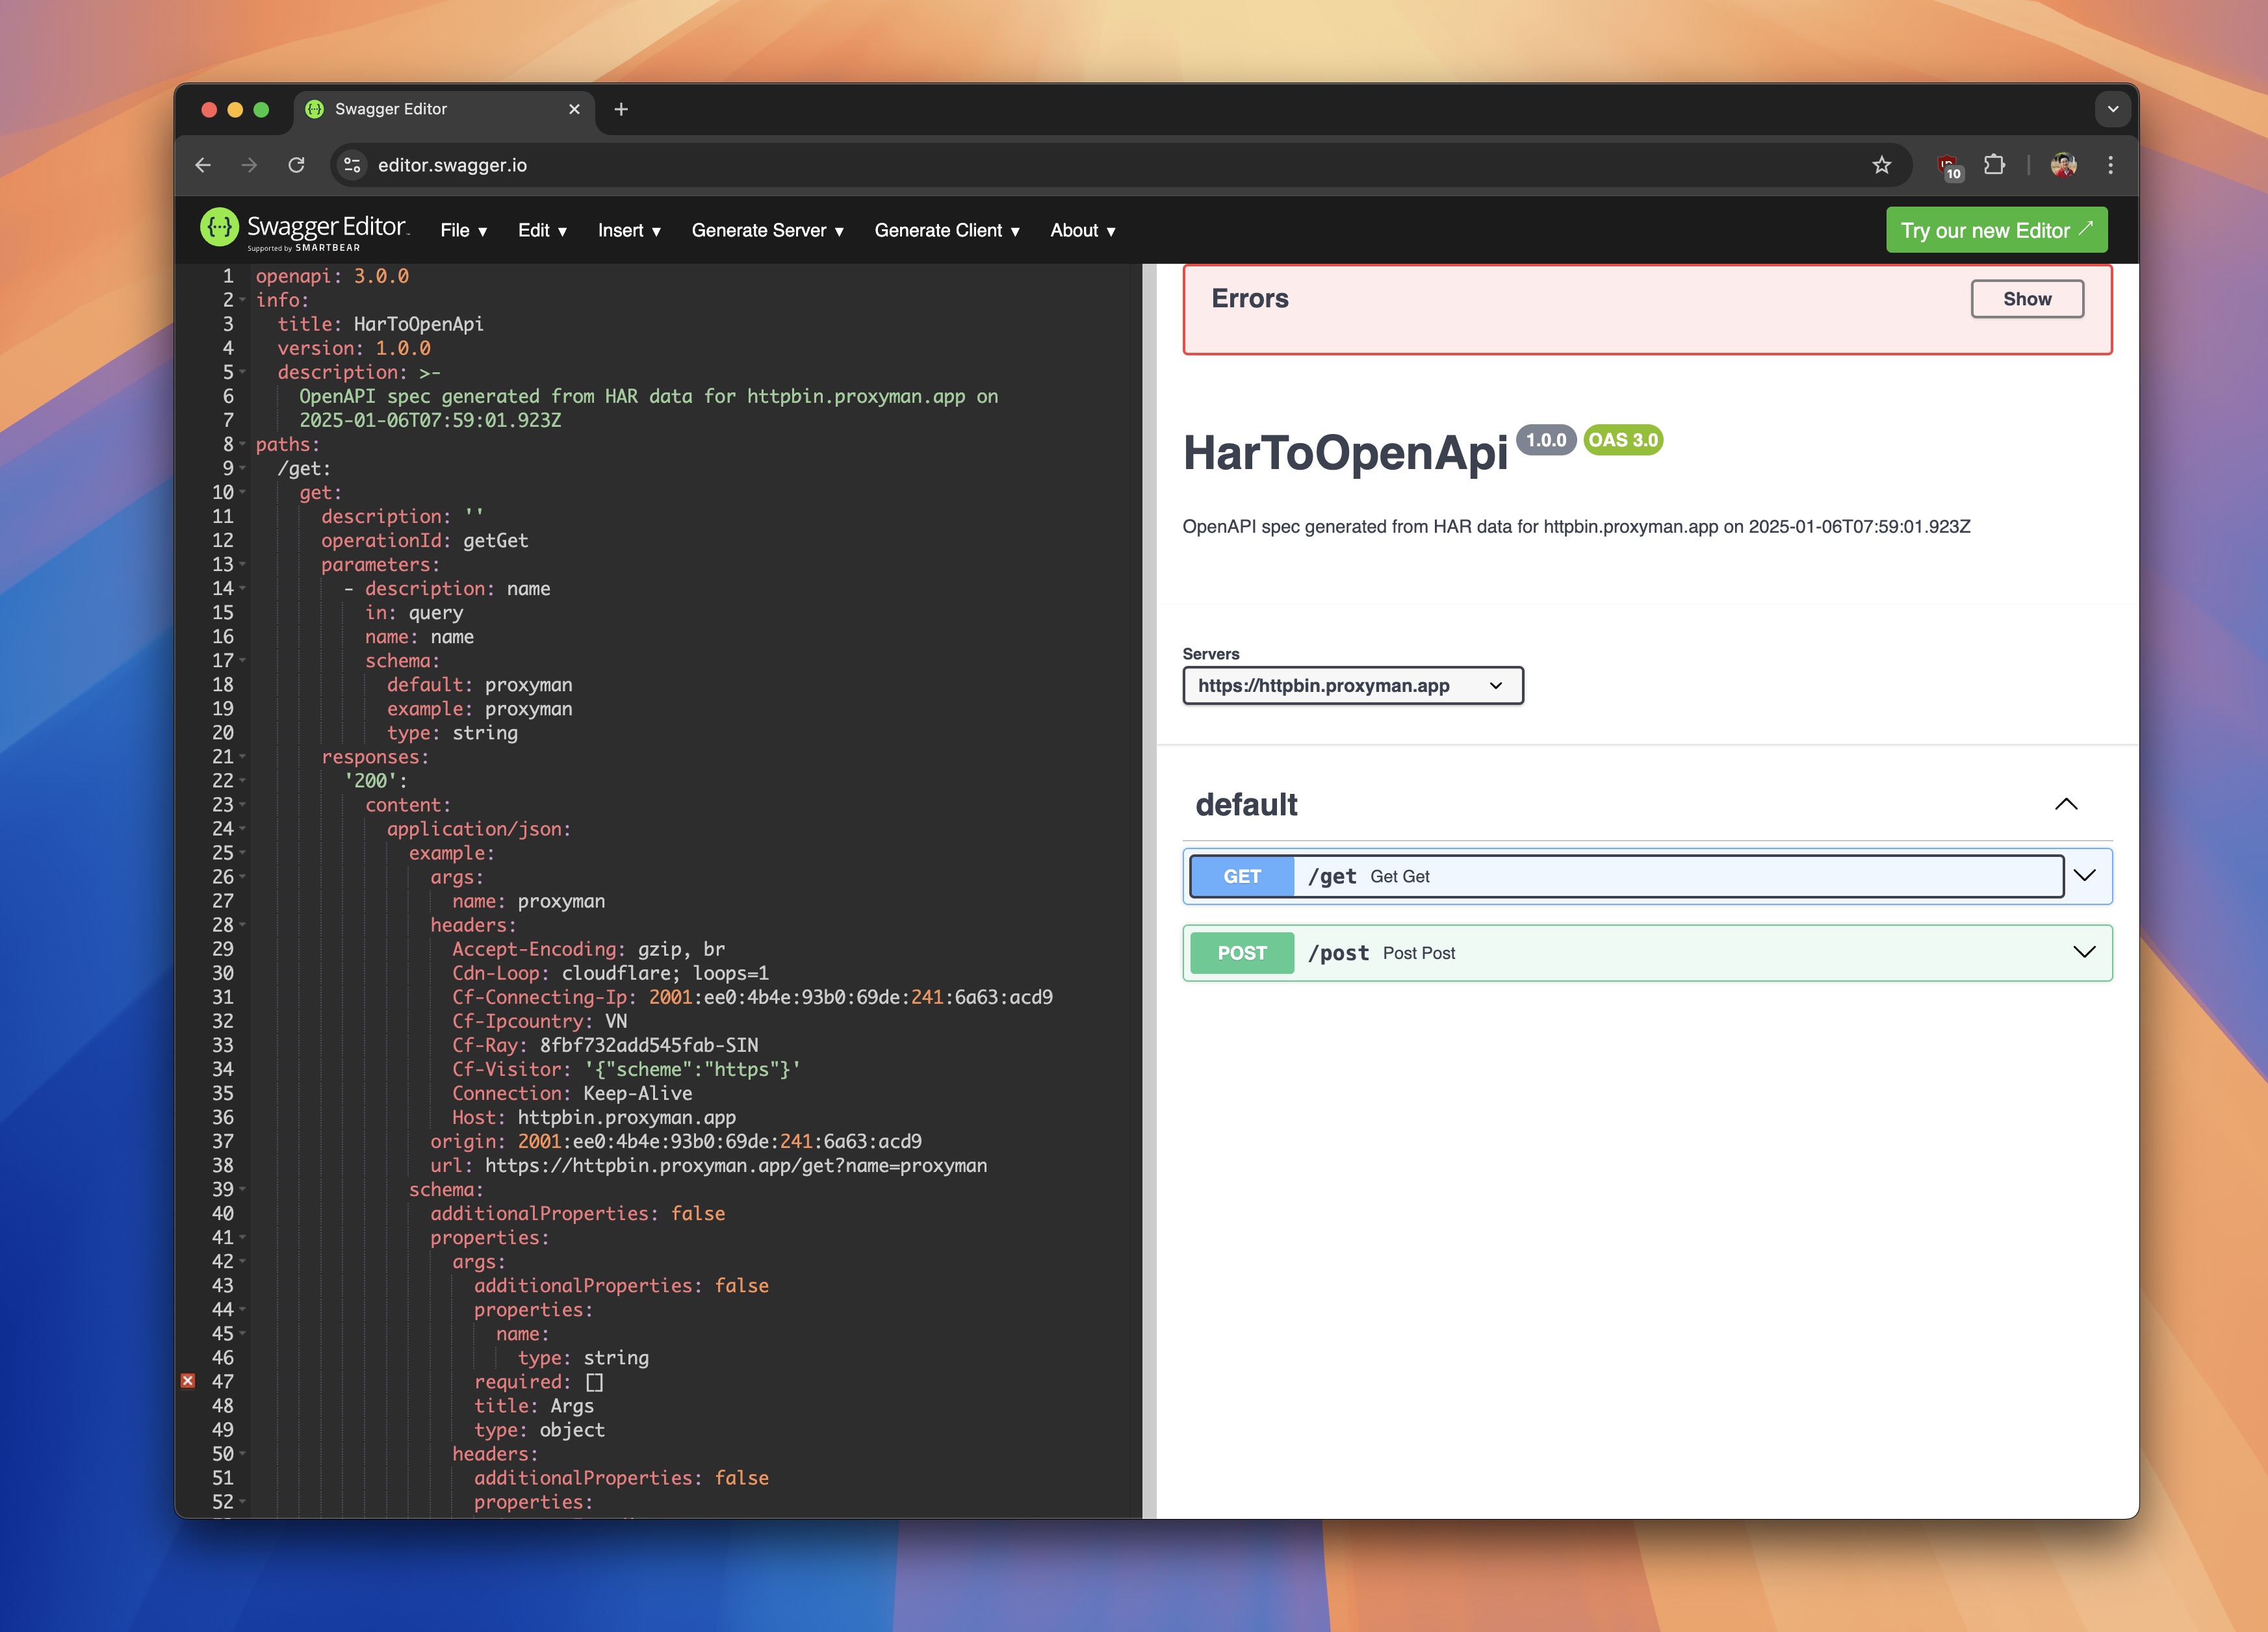
Task: Fold the schema block at line 39
Action: [242, 1189]
